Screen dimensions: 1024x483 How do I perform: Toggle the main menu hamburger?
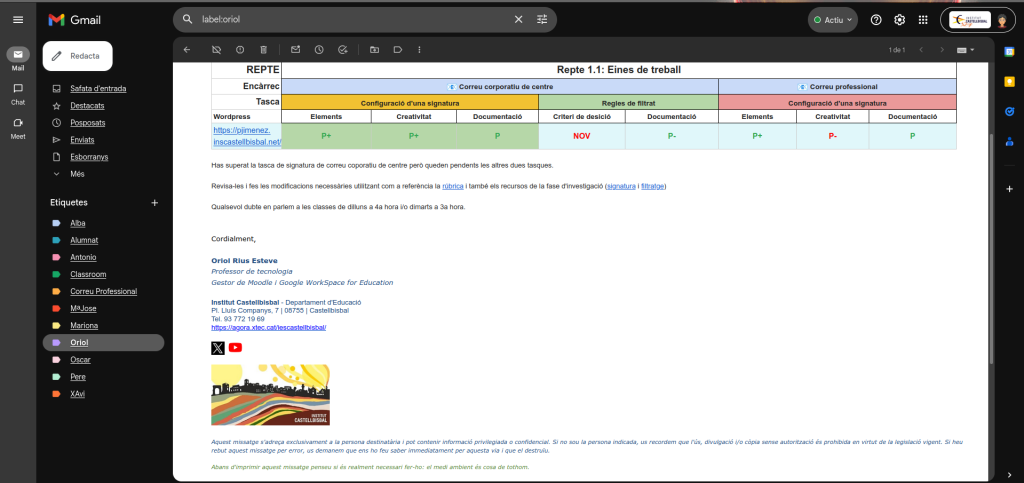18,20
